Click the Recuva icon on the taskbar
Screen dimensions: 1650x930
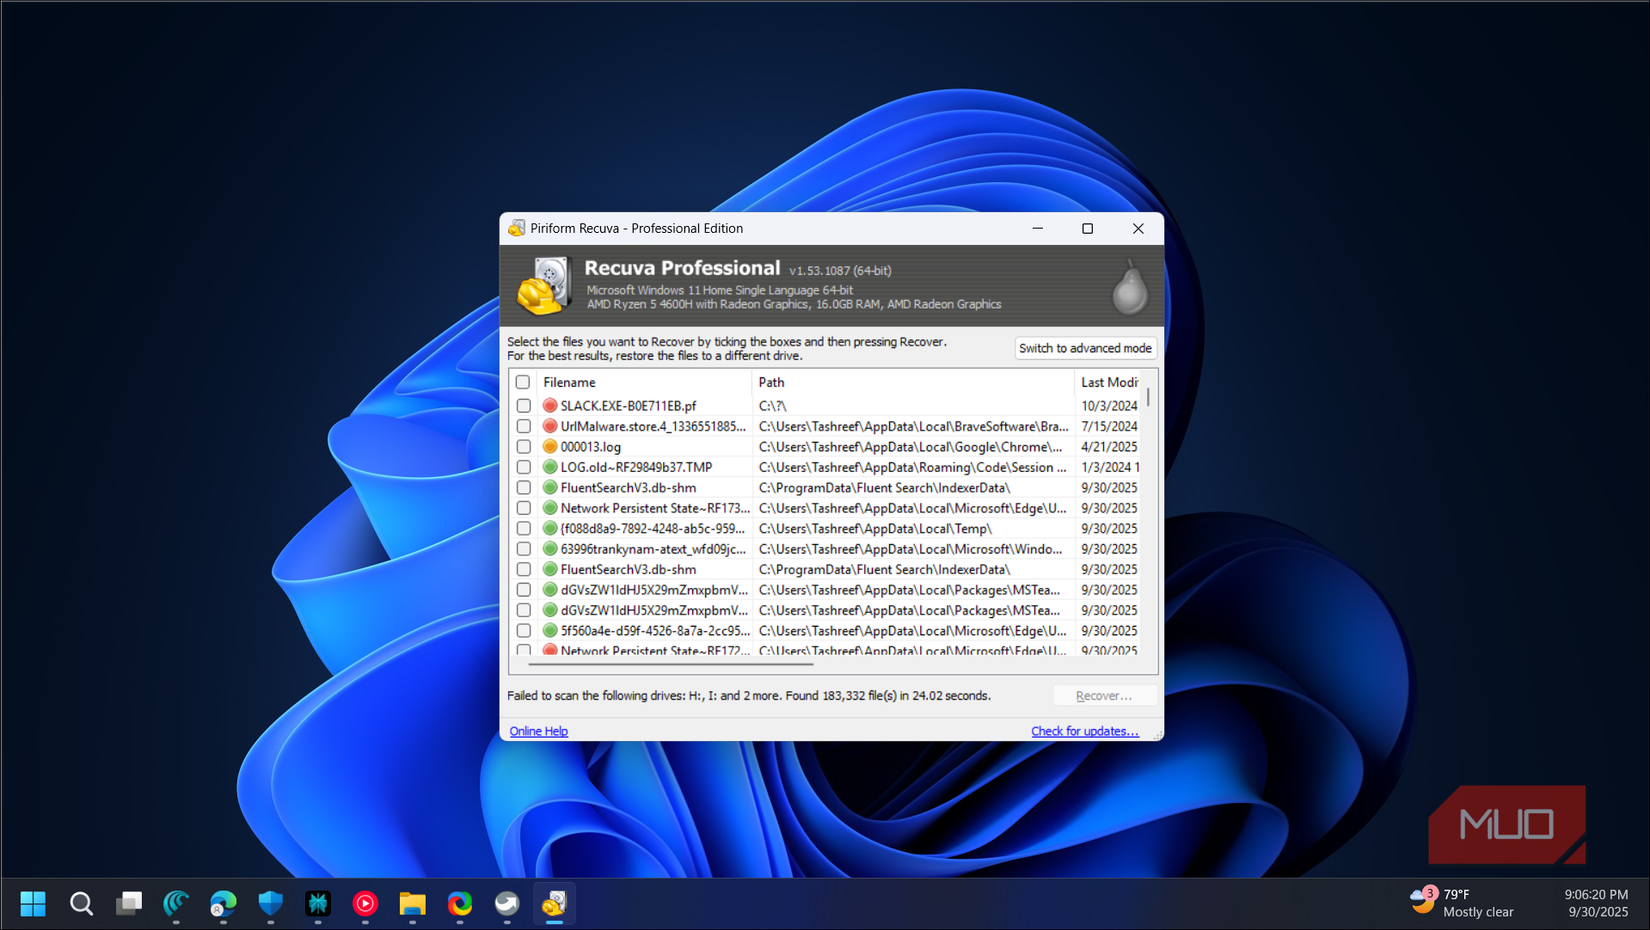[553, 904]
